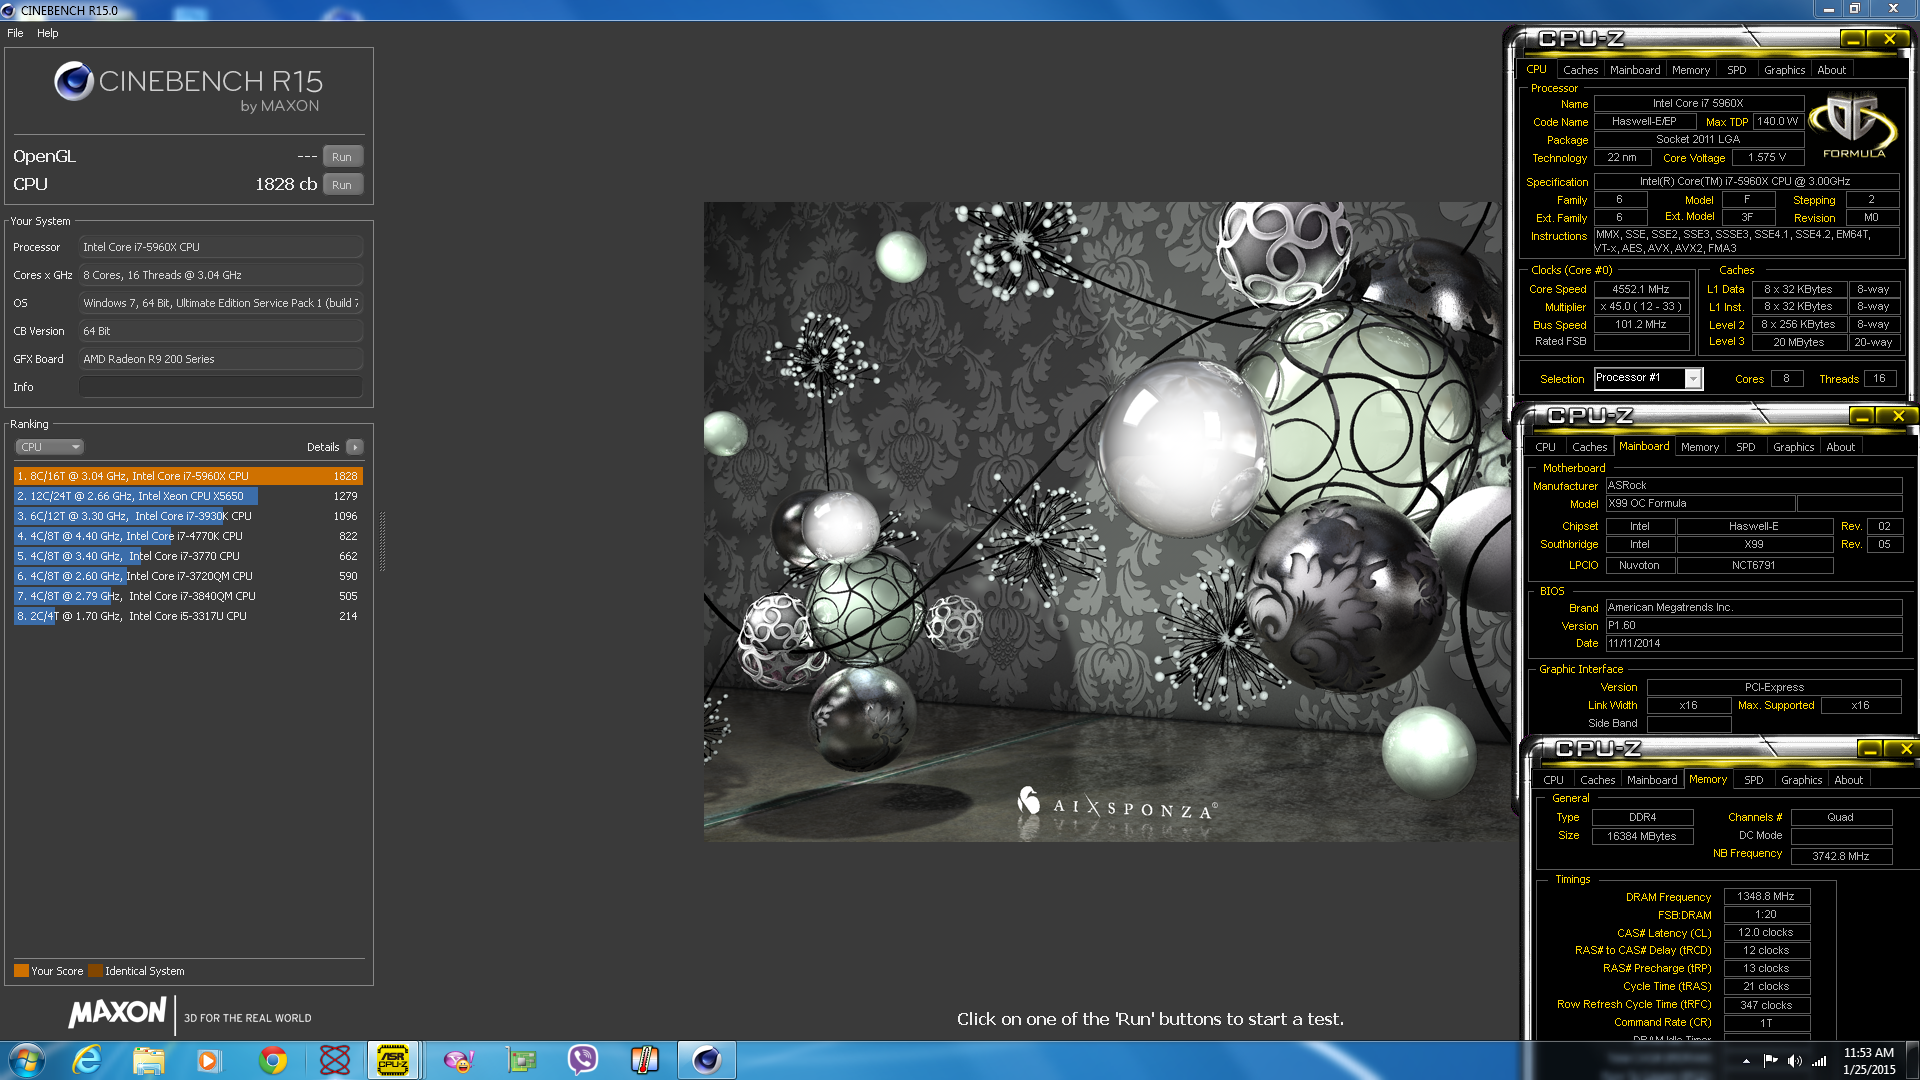Select ranking row Core i5-3317U
This screenshot has width=1920, height=1080.
point(188,616)
